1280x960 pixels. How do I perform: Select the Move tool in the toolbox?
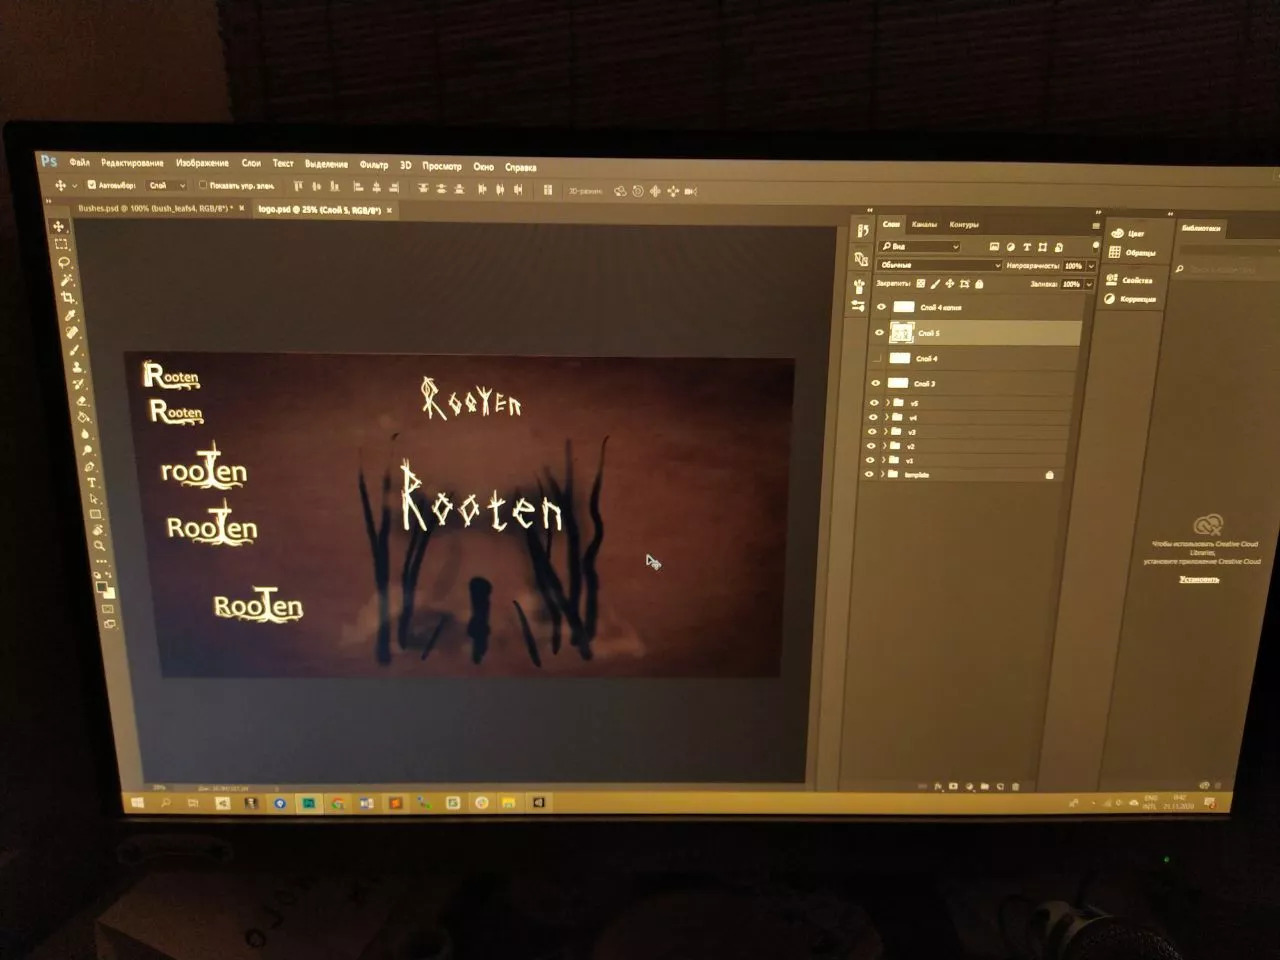[x=58, y=227]
